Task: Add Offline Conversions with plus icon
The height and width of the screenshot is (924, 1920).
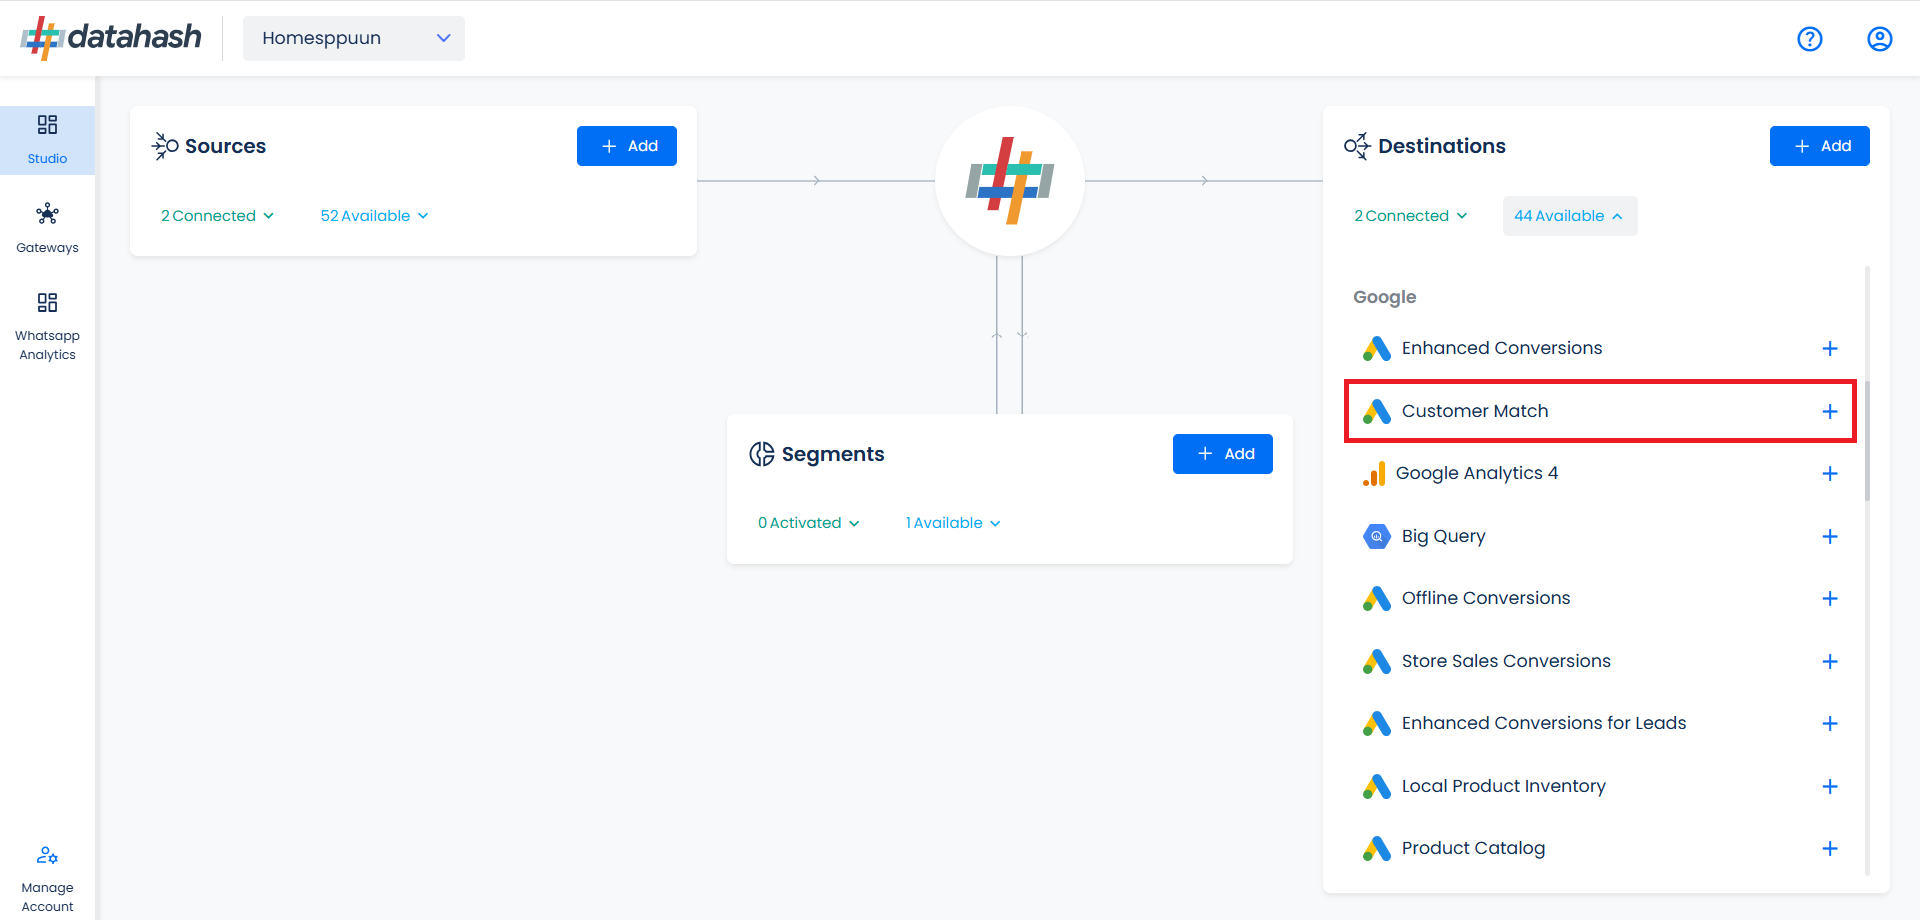Action: (1830, 599)
